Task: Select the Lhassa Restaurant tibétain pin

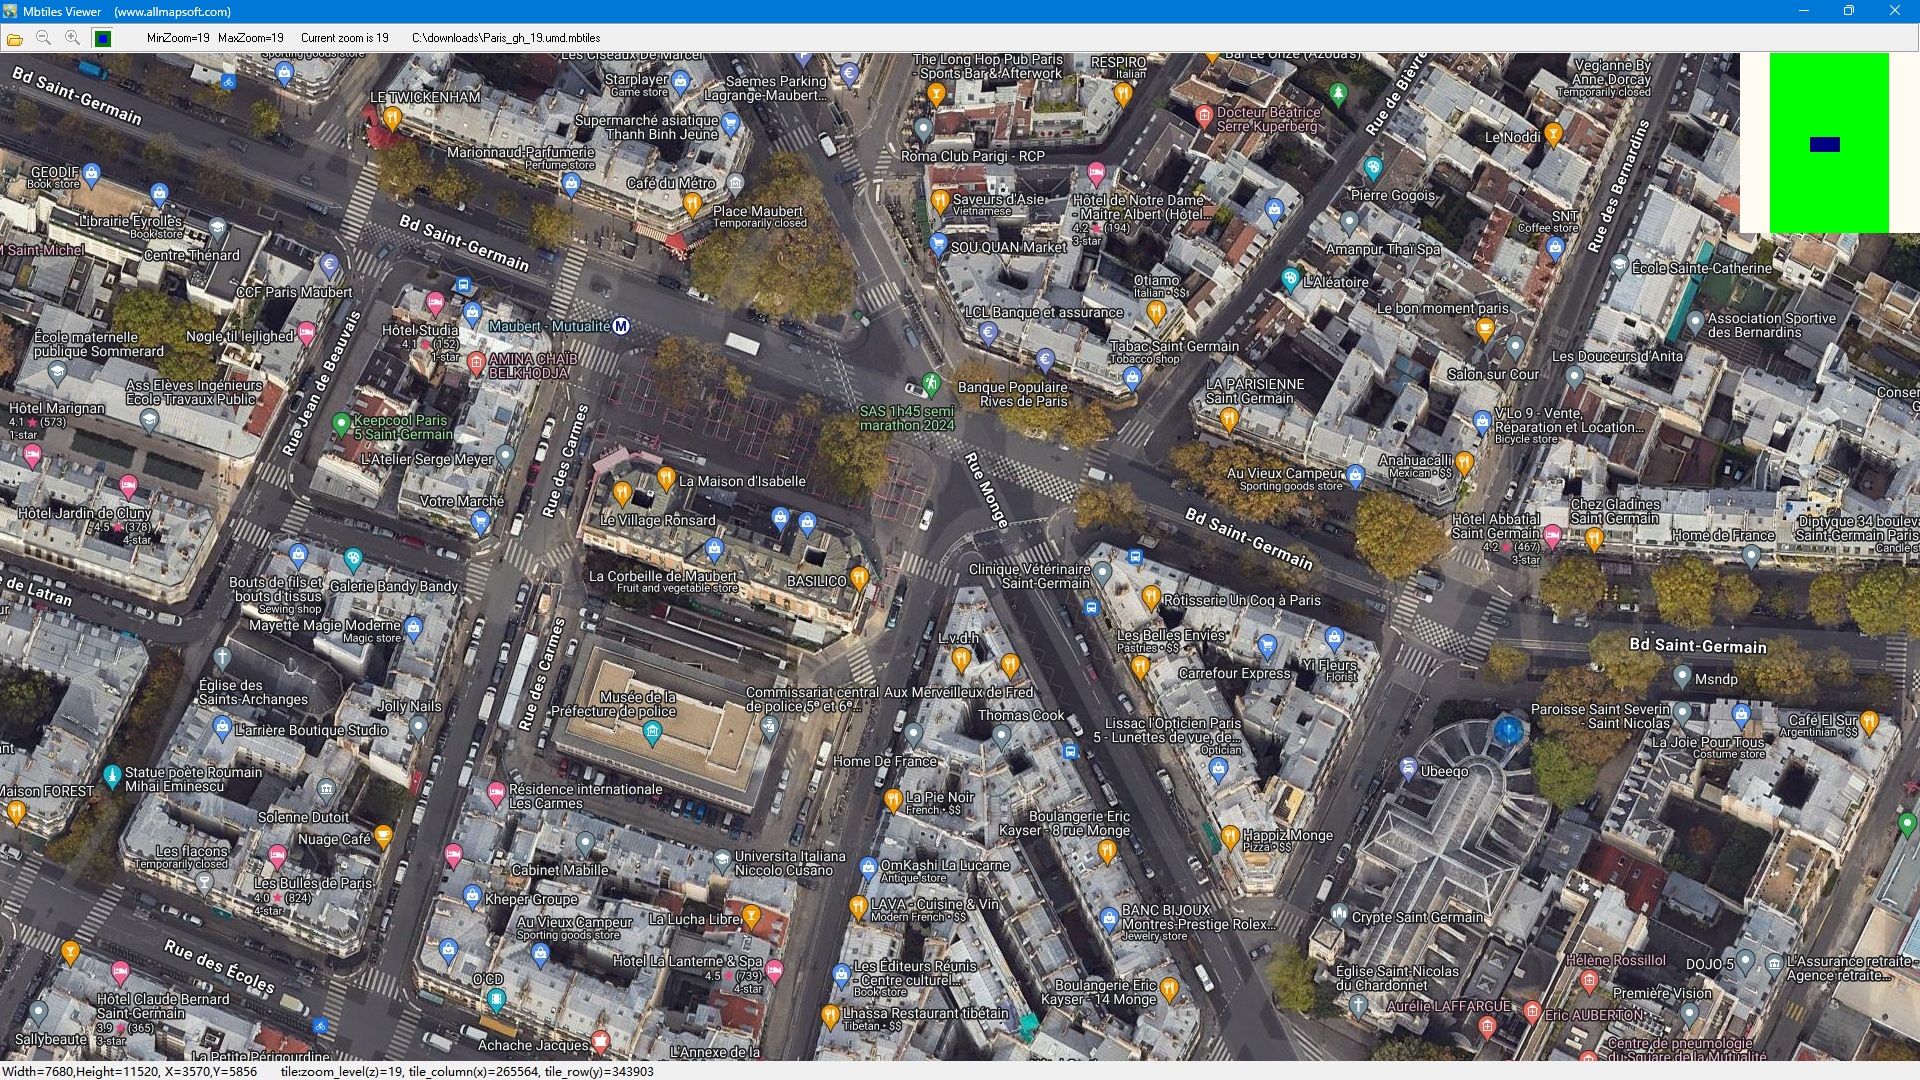Action: point(829,1016)
